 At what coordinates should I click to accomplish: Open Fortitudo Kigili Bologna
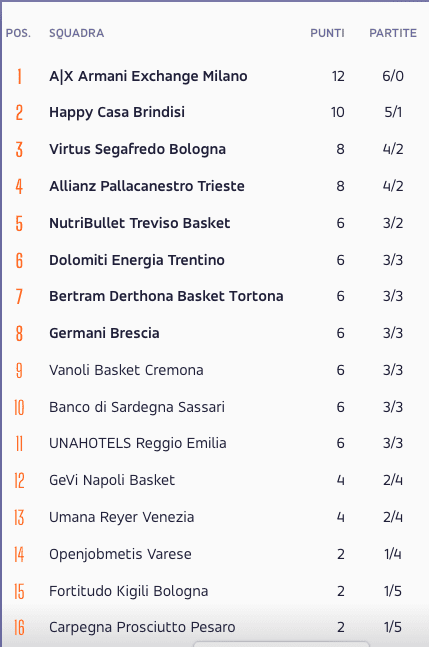pyautogui.click(x=128, y=591)
